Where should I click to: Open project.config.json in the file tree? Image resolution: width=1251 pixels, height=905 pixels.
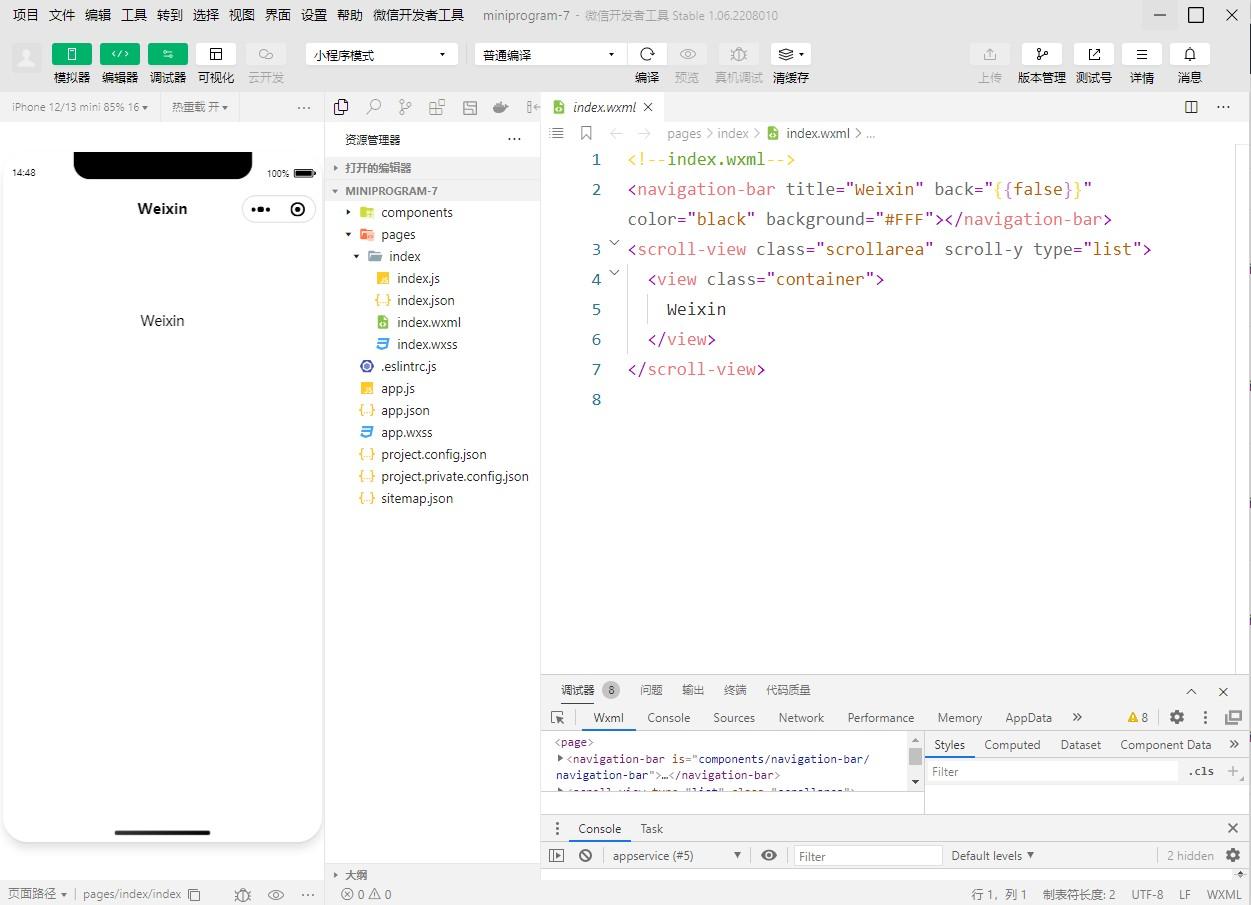click(432, 454)
